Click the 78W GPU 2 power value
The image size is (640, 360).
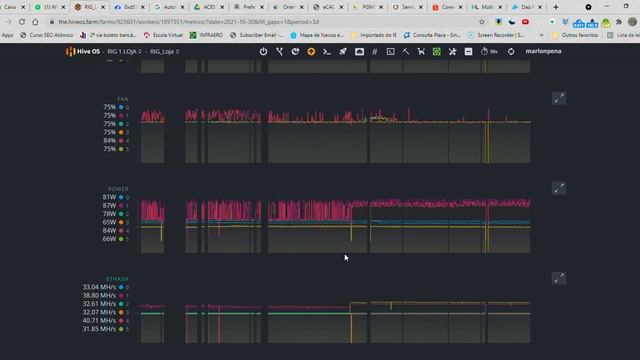coord(109,214)
